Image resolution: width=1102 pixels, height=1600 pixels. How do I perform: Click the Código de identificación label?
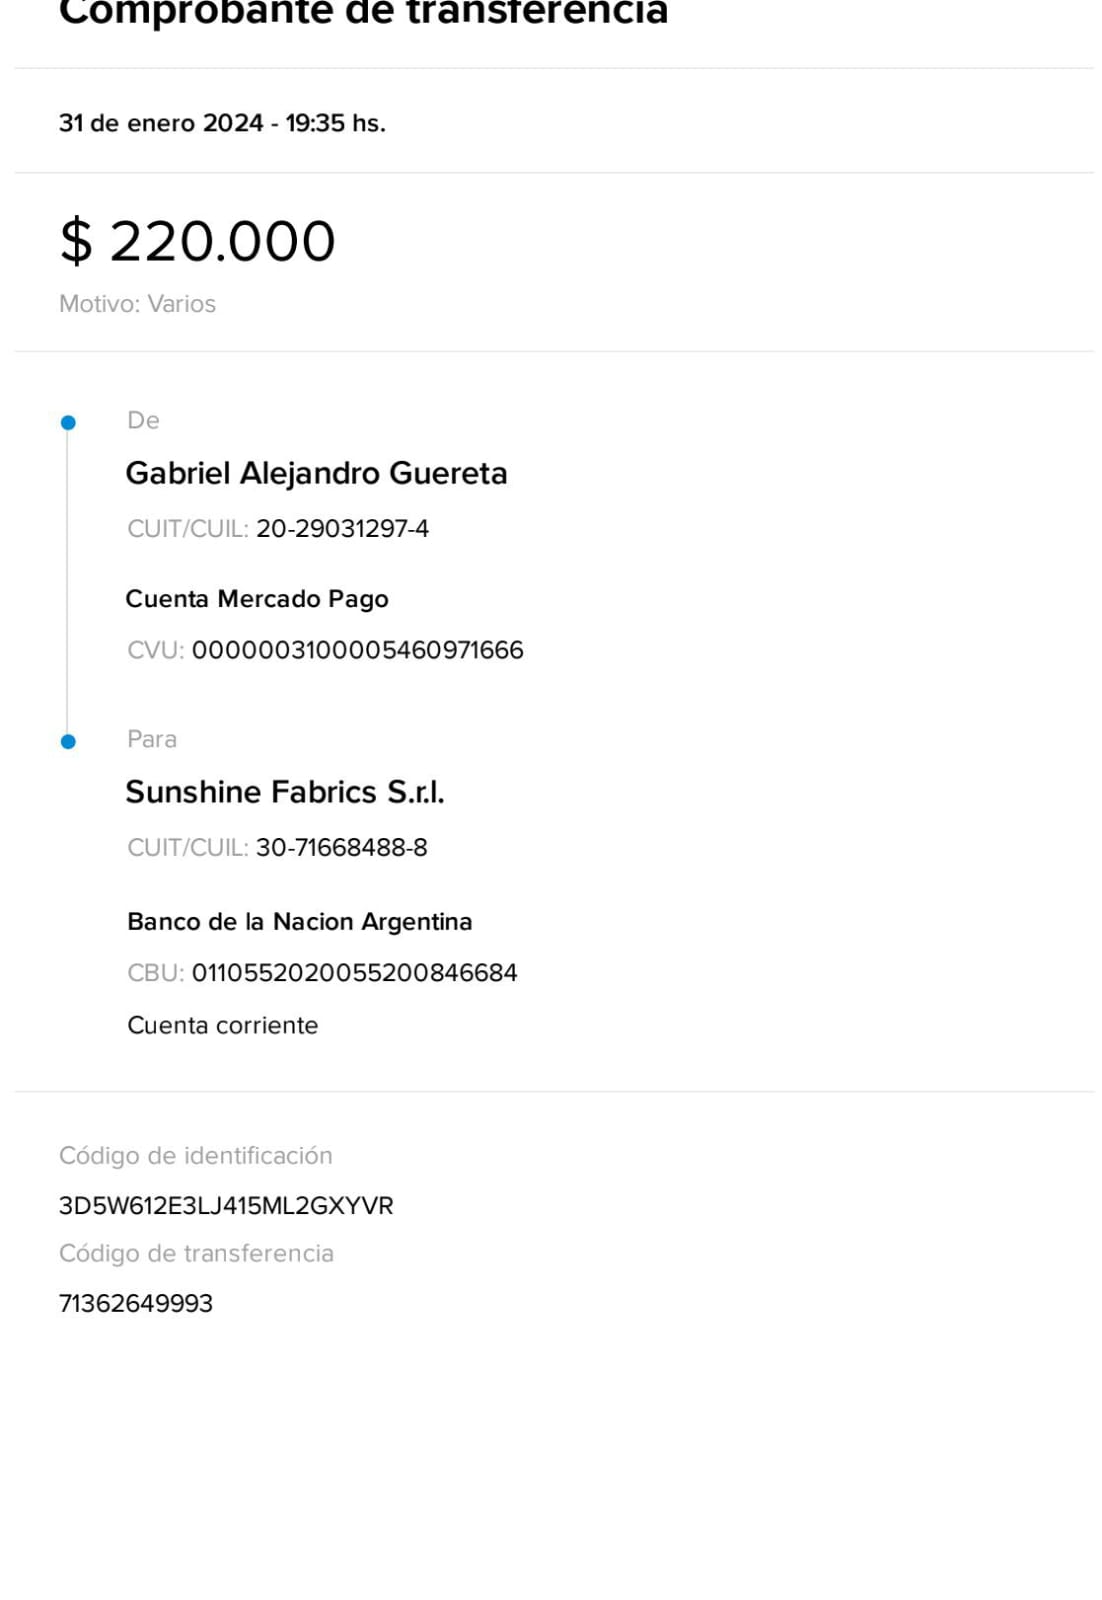195,1156
